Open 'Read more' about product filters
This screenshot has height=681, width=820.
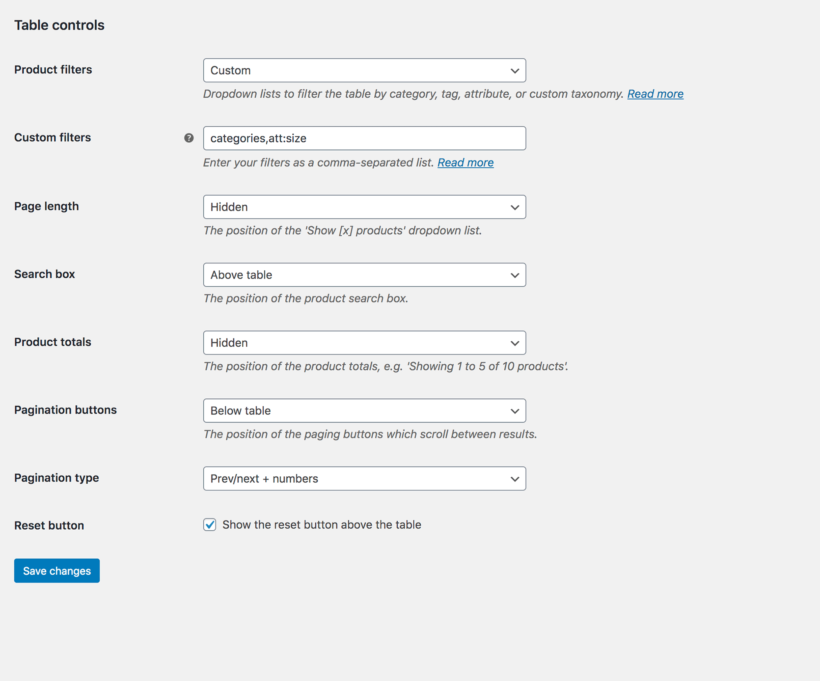click(x=655, y=93)
